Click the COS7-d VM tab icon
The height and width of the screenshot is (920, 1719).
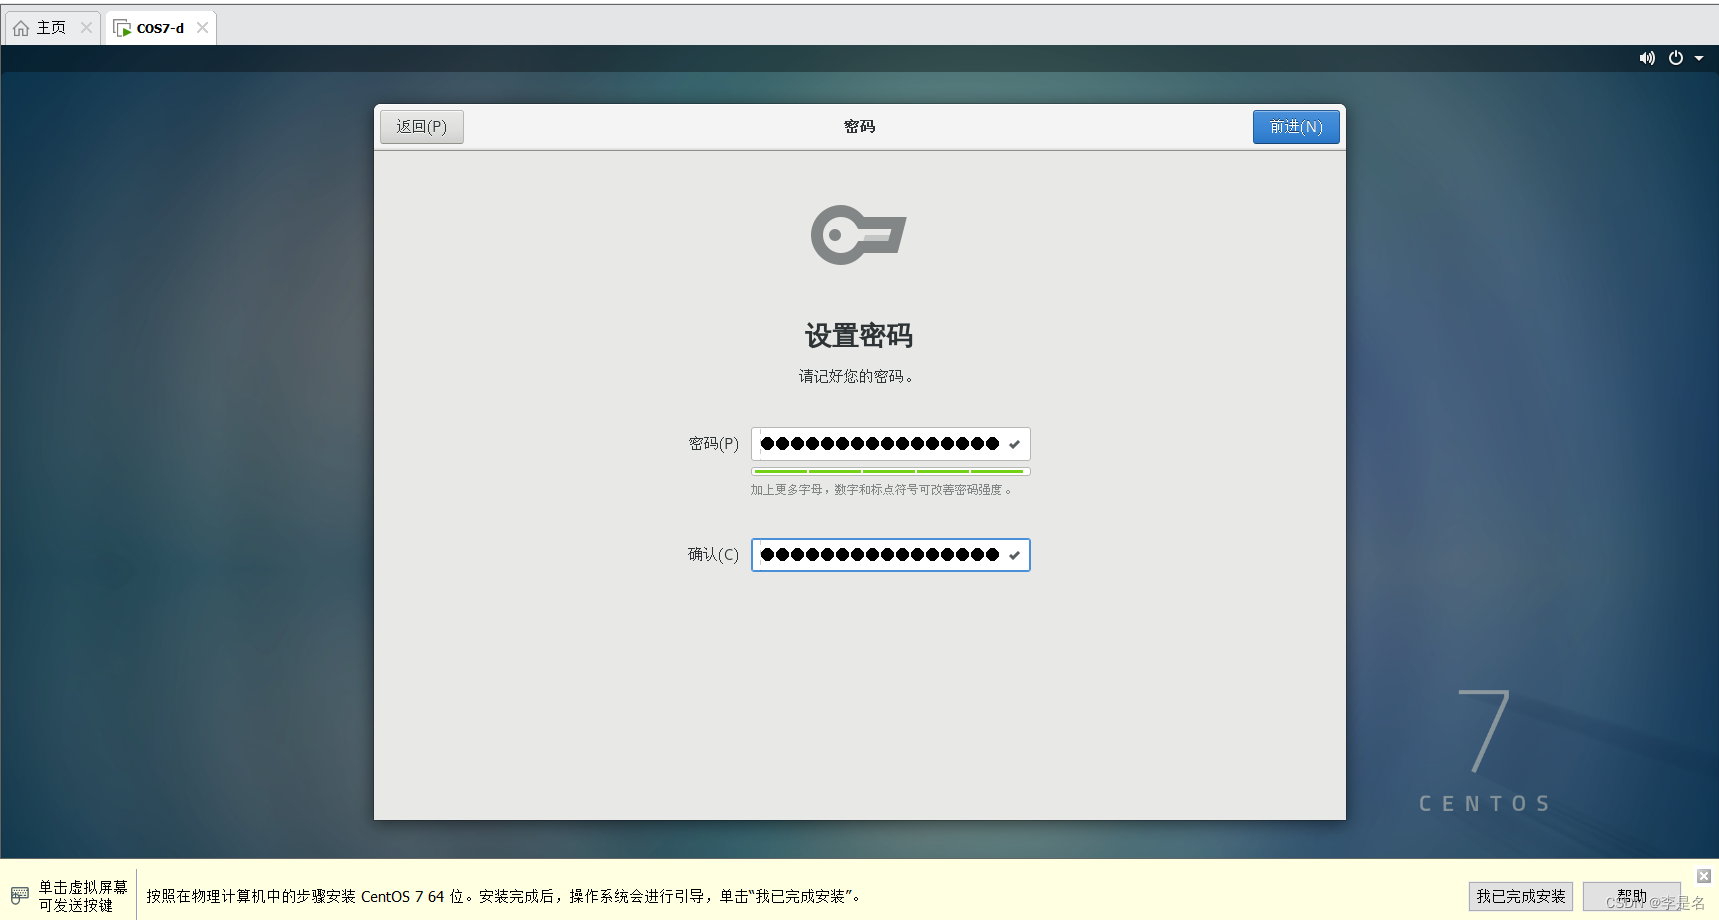[x=122, y=28]
